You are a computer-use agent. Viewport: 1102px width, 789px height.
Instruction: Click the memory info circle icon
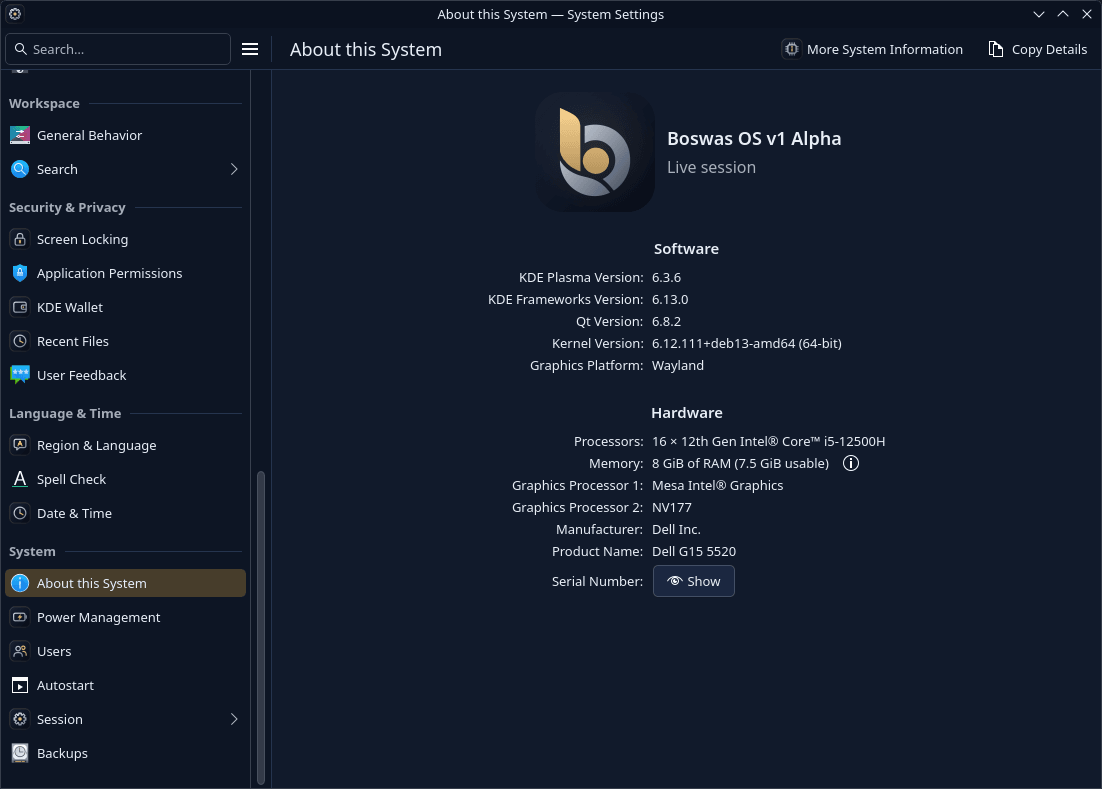click(x=850, y=463)
